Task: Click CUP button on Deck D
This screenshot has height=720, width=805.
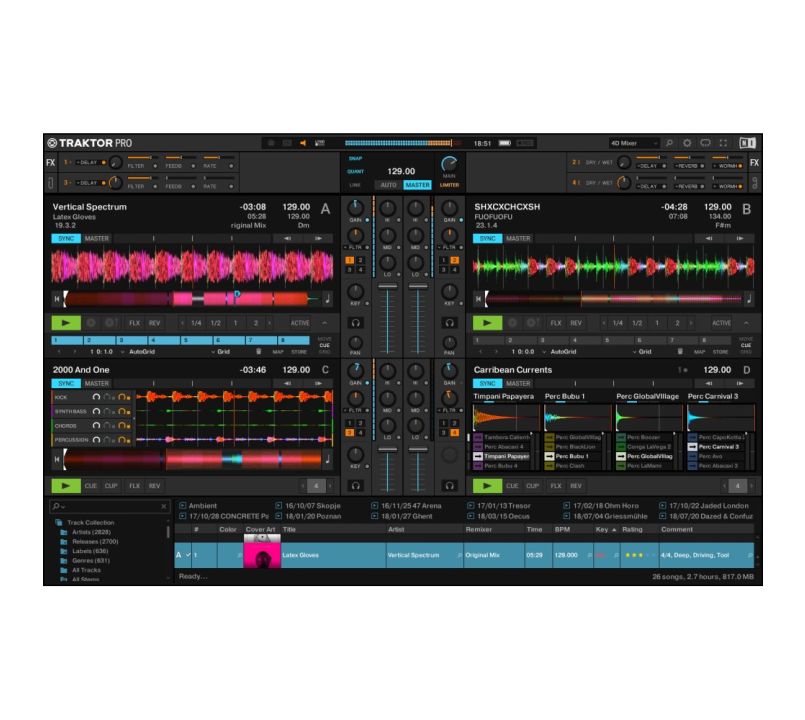Action: point(532,485)
